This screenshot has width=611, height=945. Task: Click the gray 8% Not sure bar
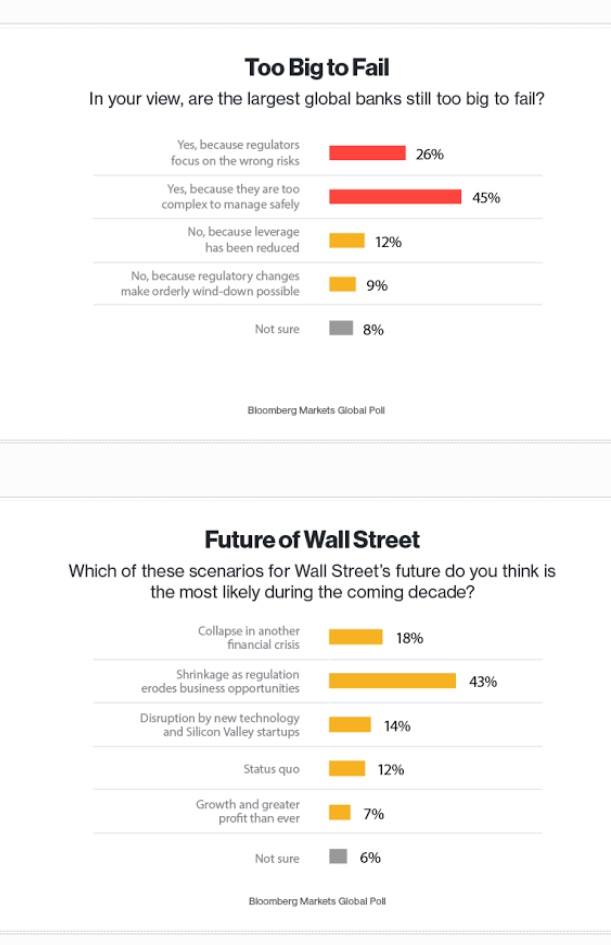point(341,328)
